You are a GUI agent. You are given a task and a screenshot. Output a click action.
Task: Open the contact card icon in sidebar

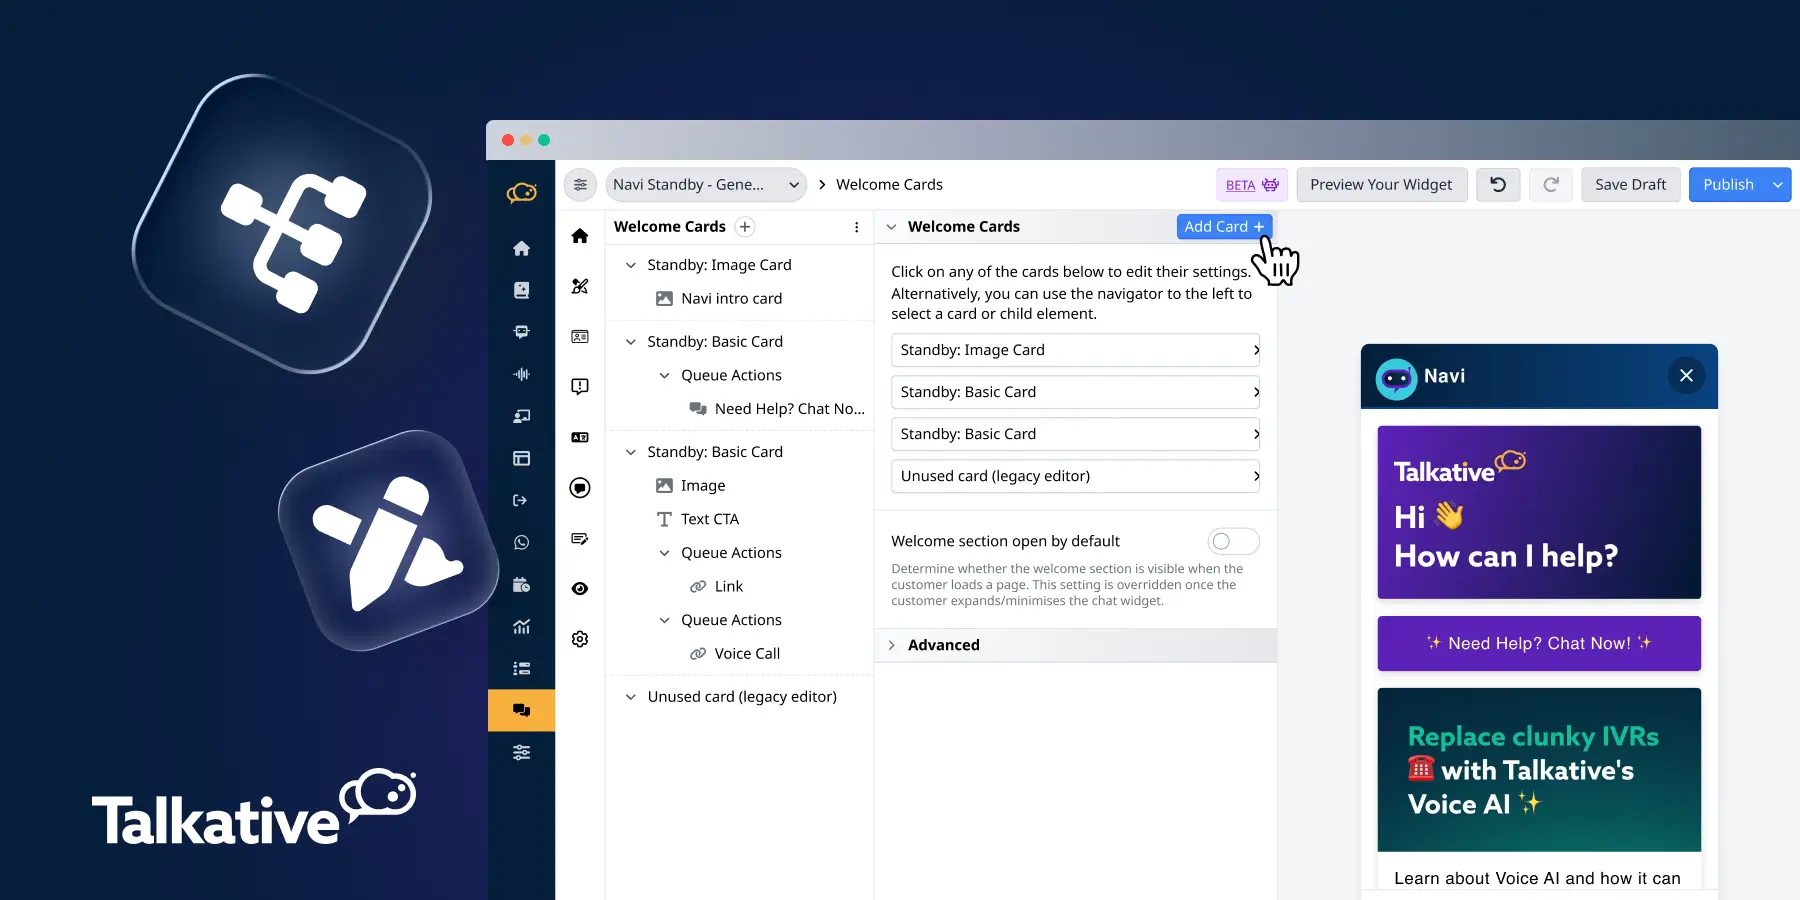(x=579, y=336)
